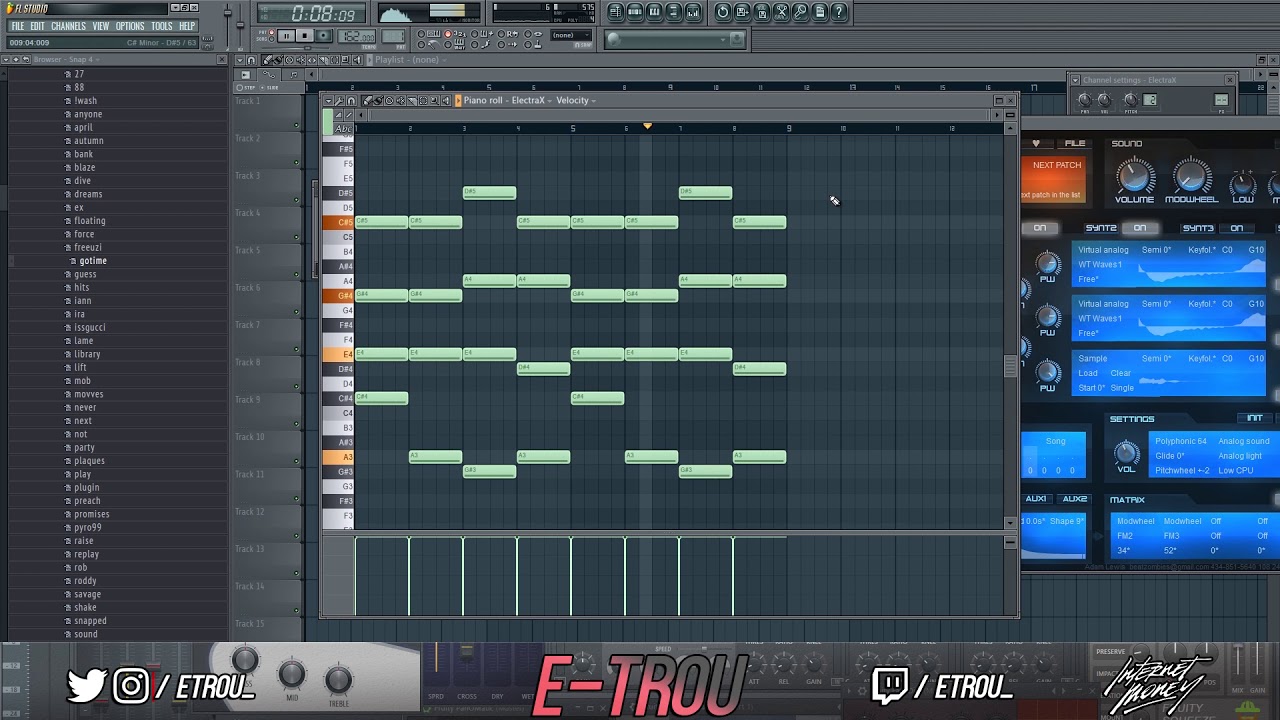Select the Paint tool in the piano roll
The image size is (1280, 720).
pos(378,101)
